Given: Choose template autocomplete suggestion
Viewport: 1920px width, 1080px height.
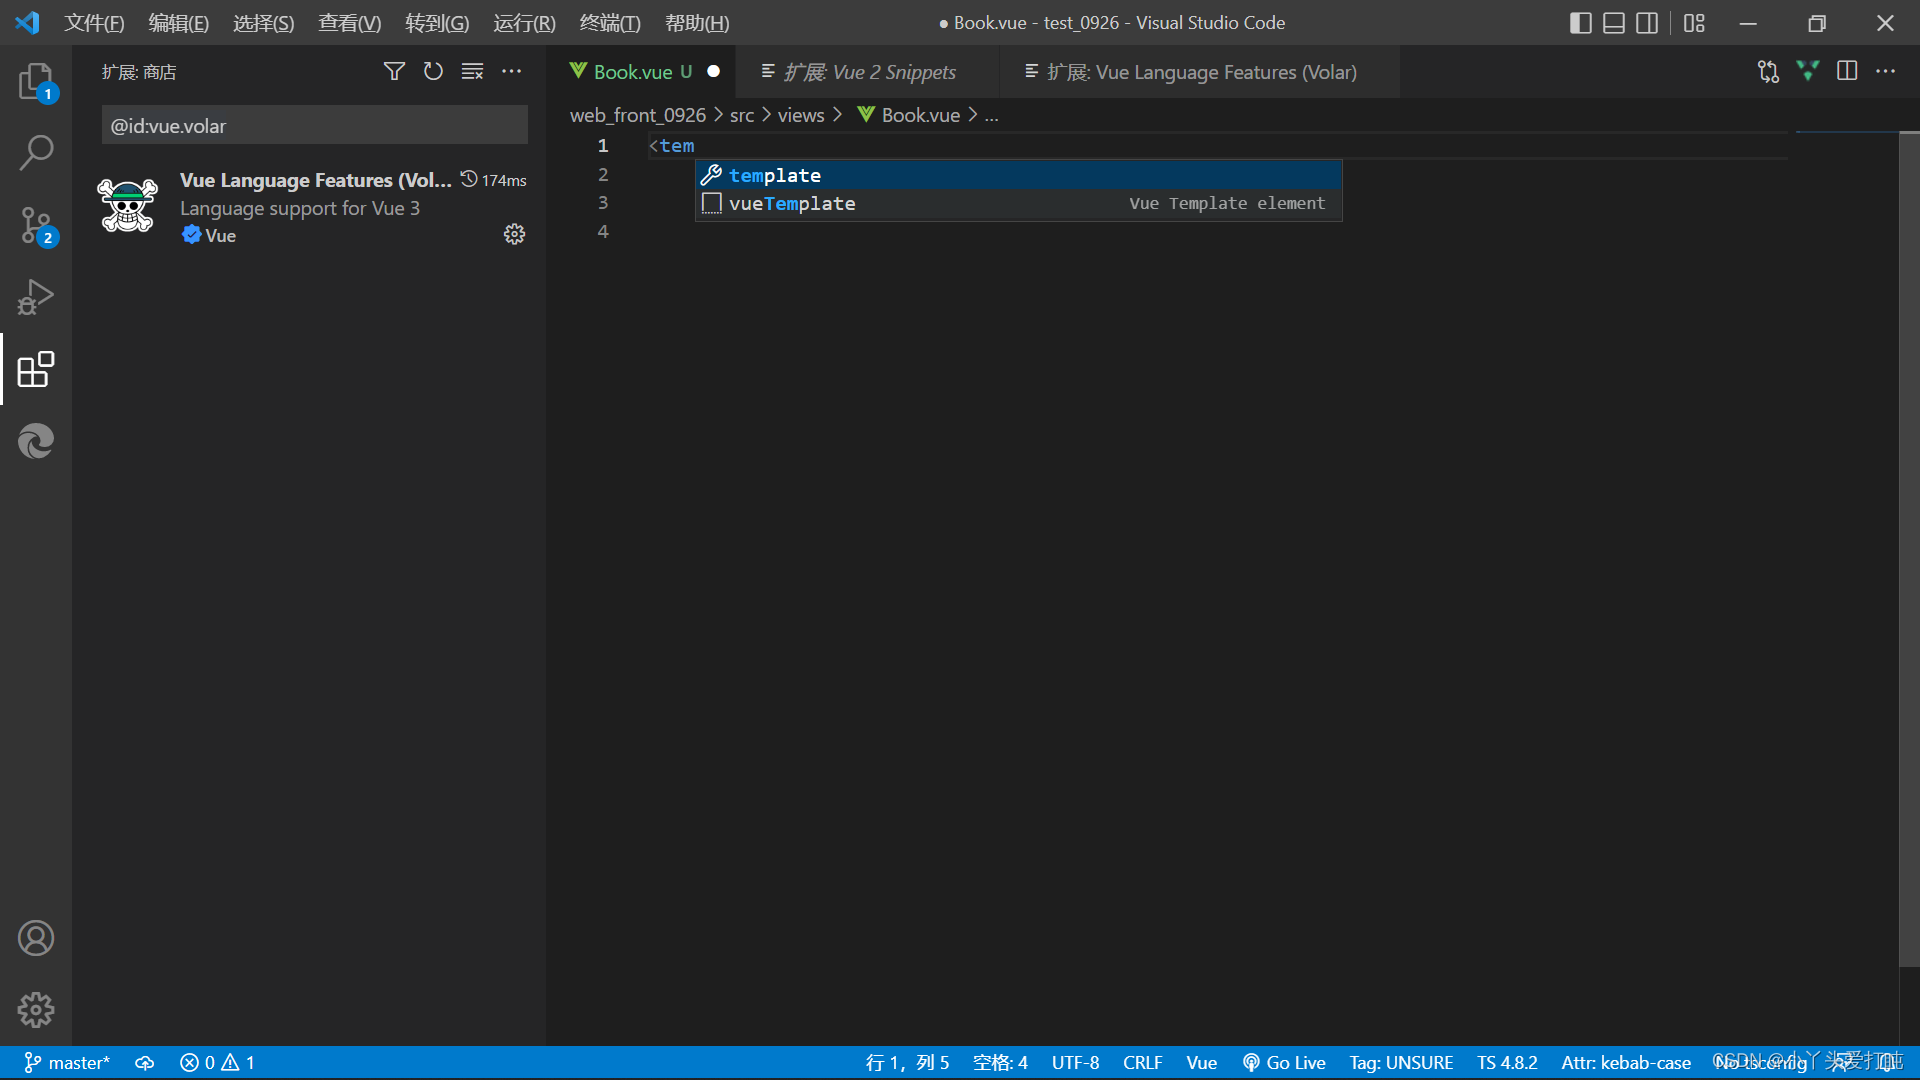Looking at the screenshot, I should click(x=1019, y=175).
